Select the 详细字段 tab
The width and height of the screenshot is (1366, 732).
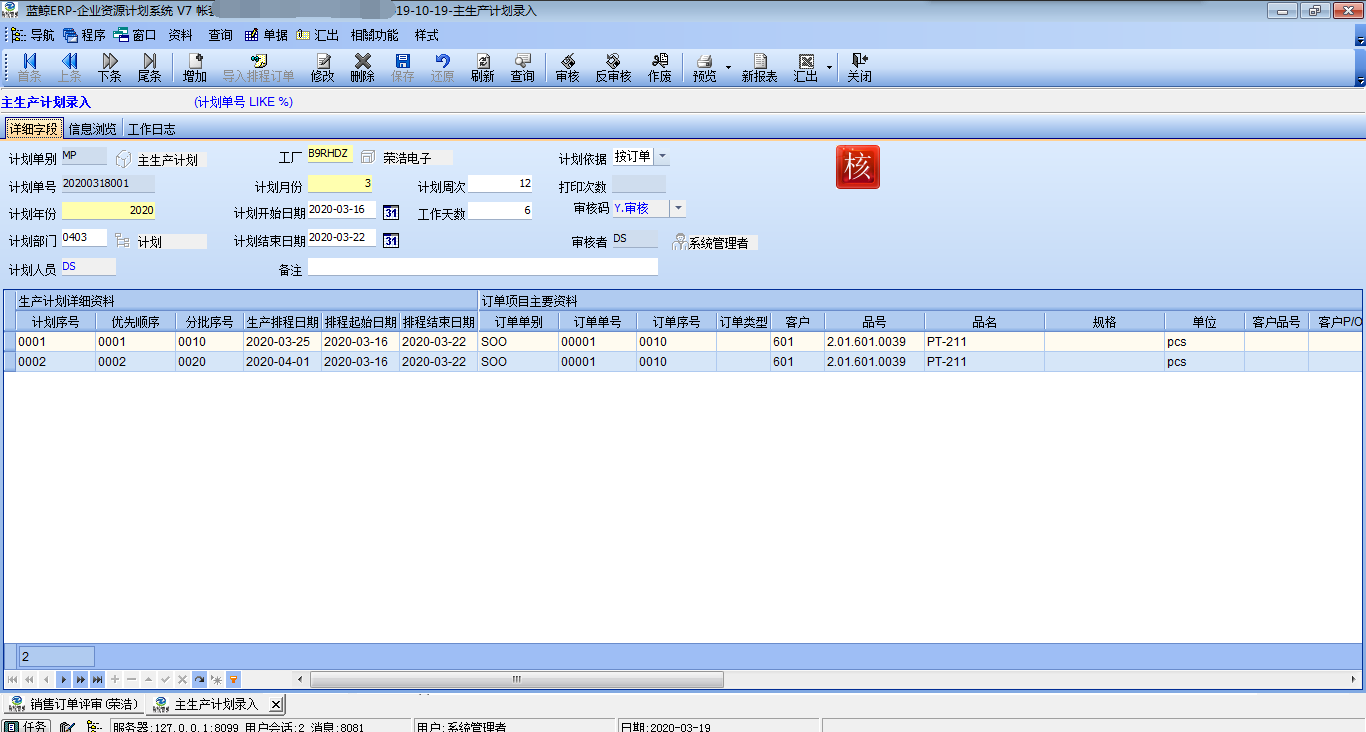[x=33, y=129]
